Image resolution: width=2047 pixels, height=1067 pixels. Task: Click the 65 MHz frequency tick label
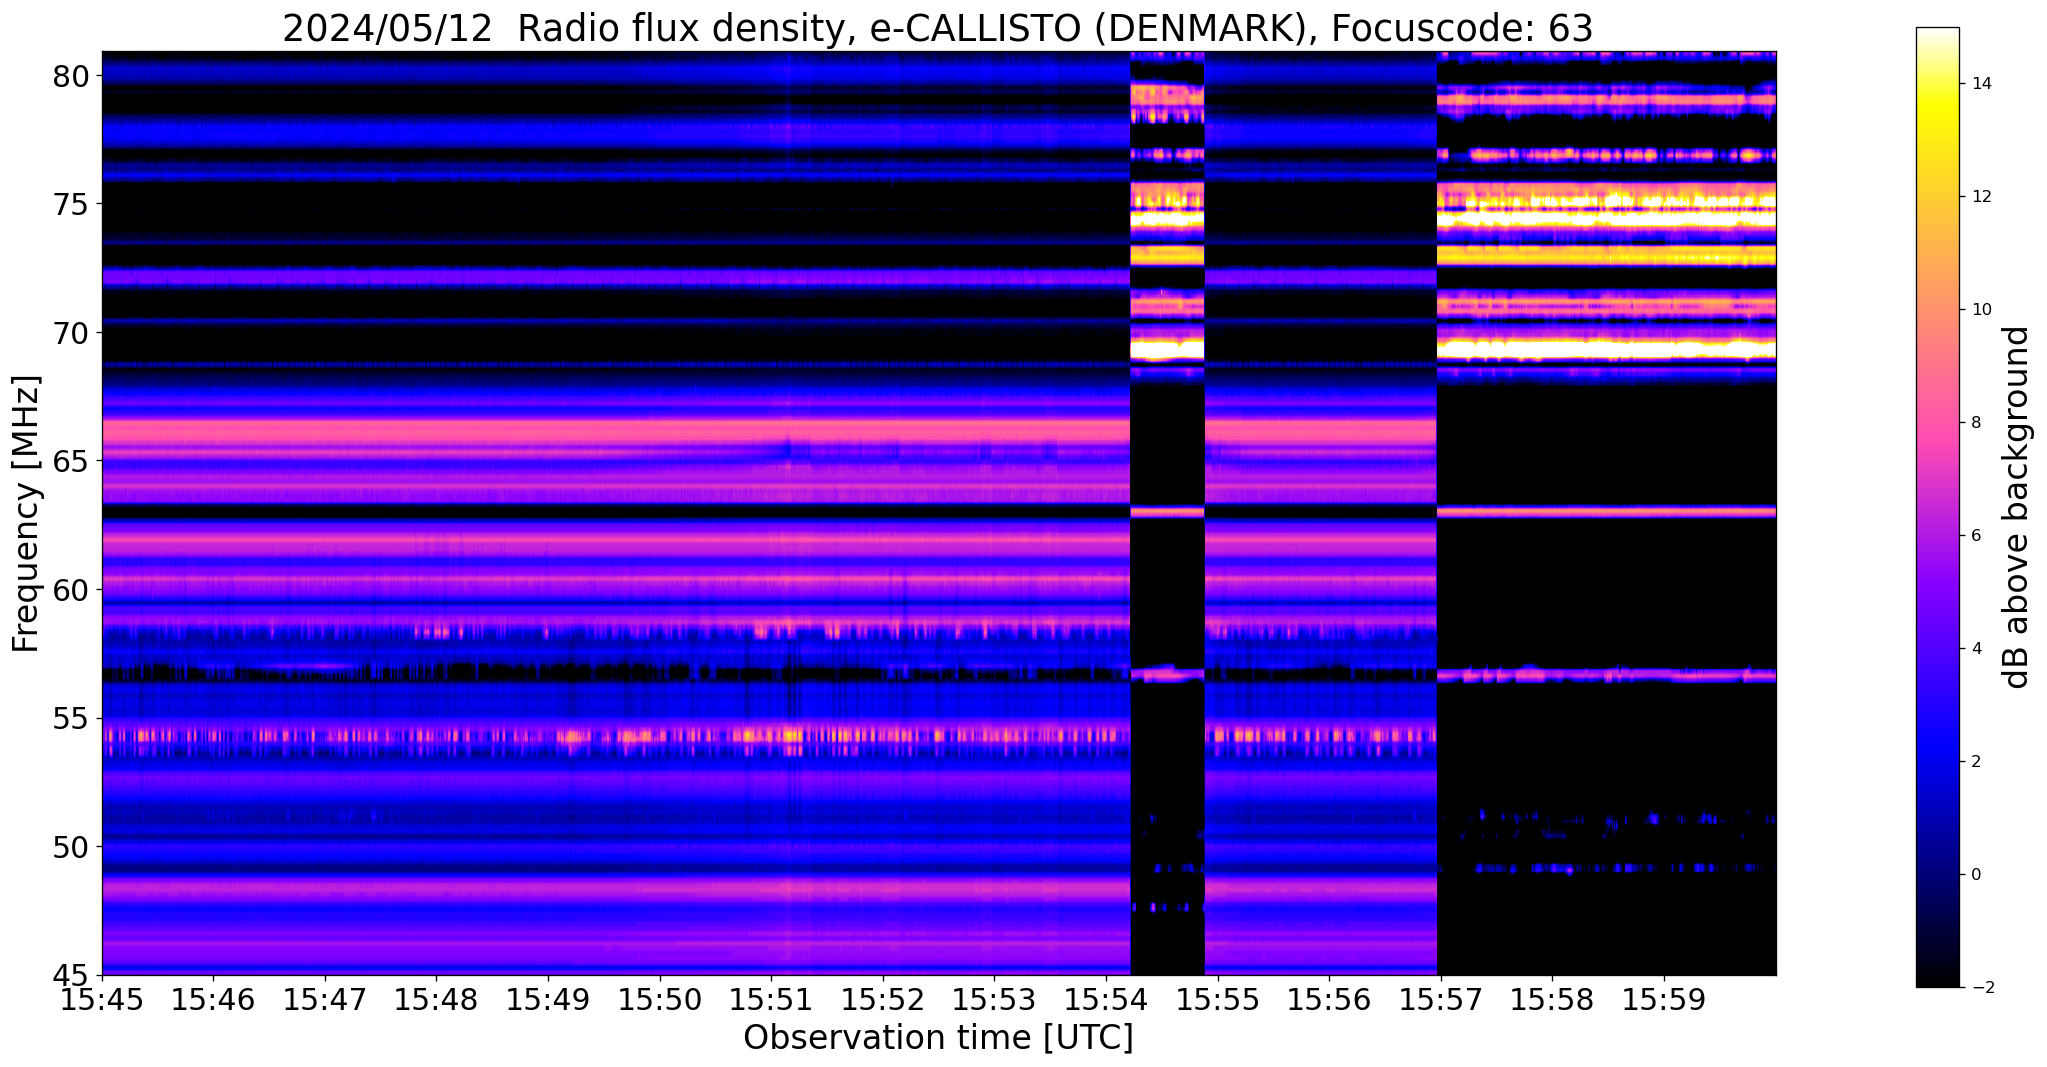pos(71,461)
